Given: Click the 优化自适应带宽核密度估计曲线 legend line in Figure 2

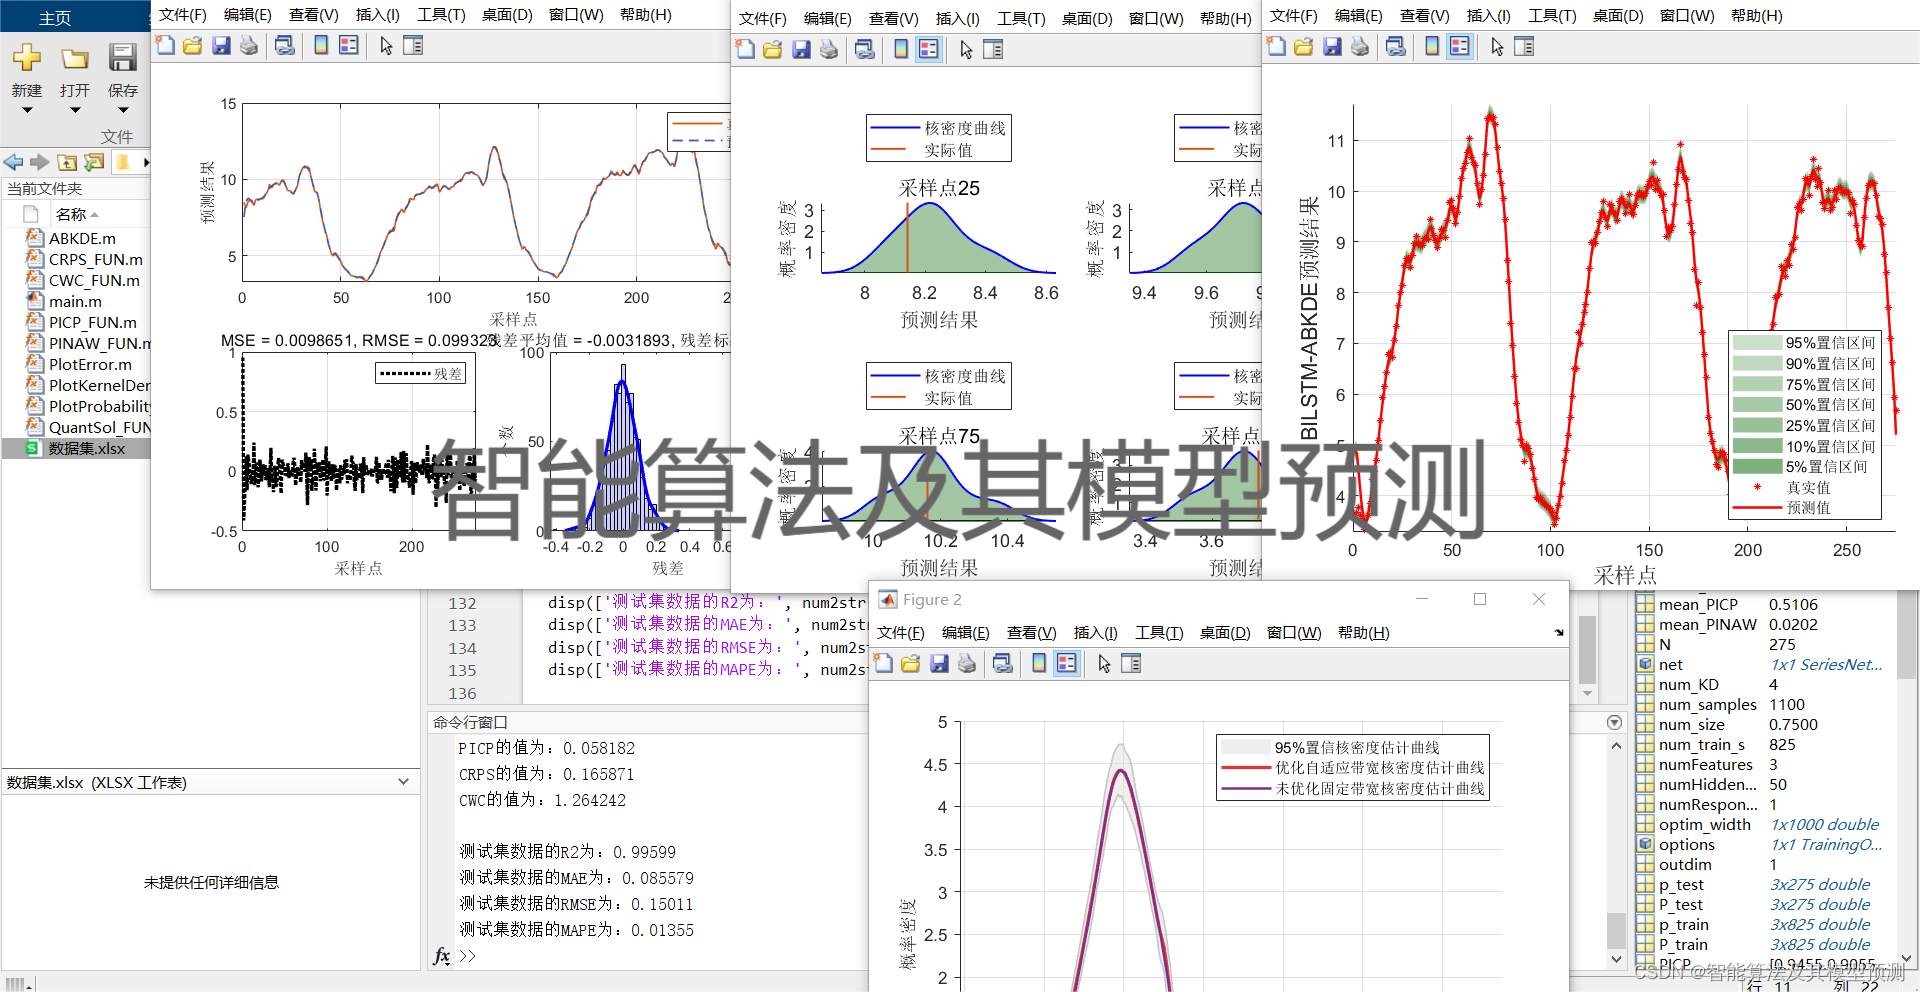Looking at the screenshot, I should point(1245,768).
